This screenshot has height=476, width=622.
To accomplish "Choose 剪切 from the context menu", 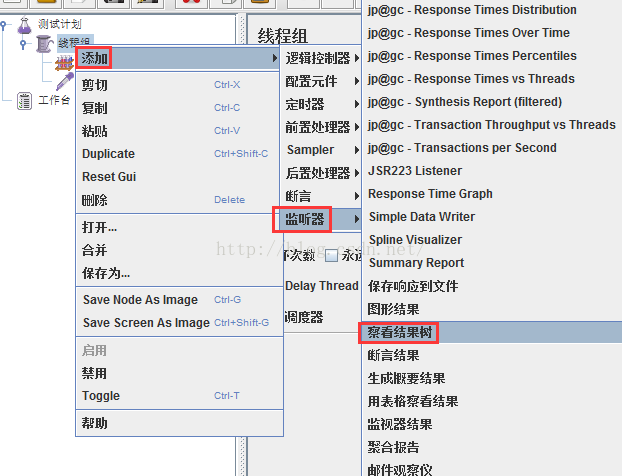I will point(178,85).
